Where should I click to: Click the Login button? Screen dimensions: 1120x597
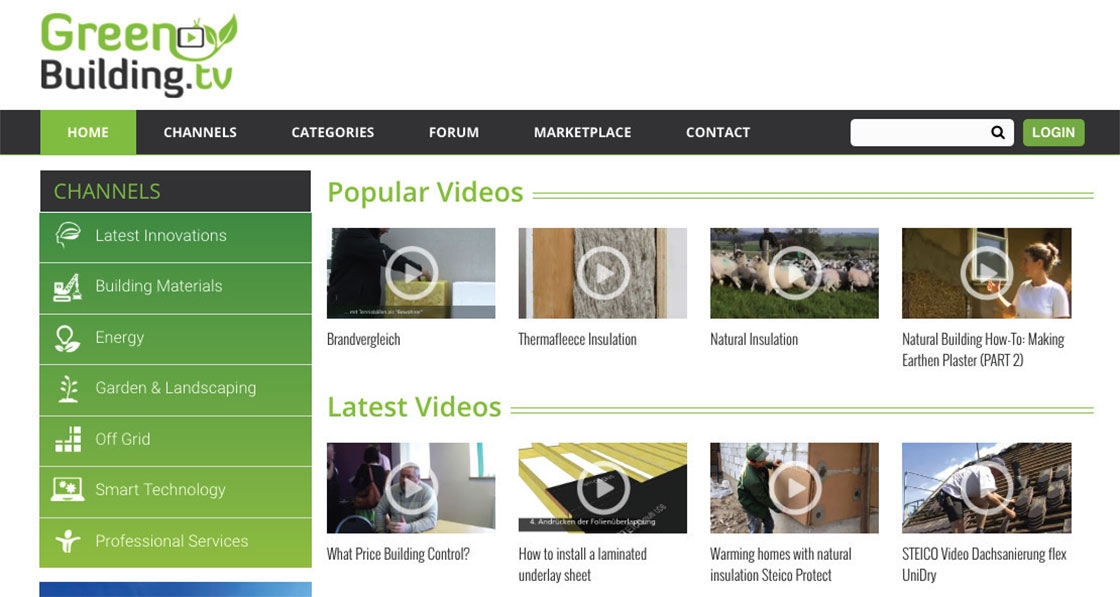pyautogui.click(x=1053, y=132)
